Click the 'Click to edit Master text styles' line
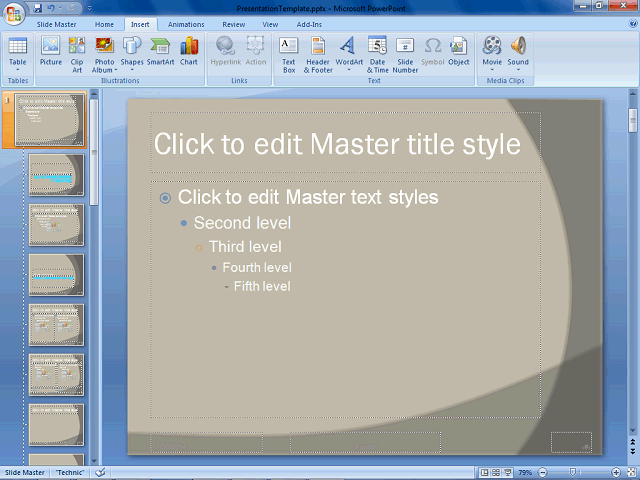This screenshot has width=640, height=480. pos(308,197)
